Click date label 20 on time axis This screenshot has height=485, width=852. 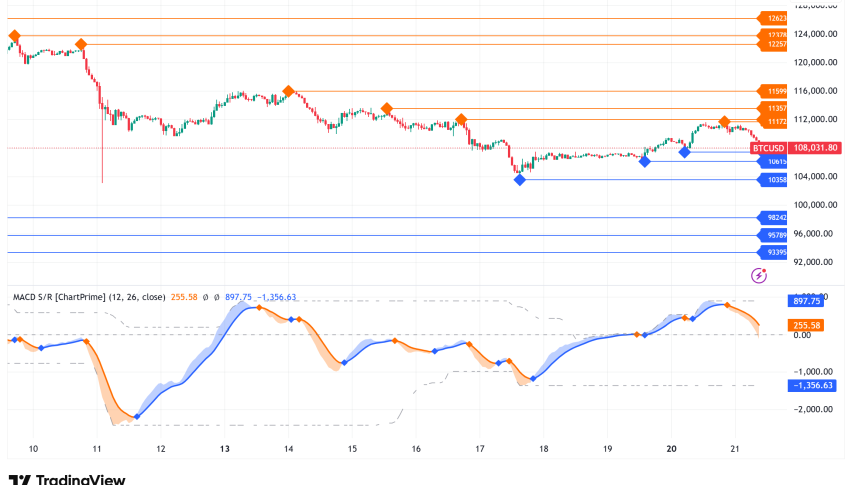[671, 449]
